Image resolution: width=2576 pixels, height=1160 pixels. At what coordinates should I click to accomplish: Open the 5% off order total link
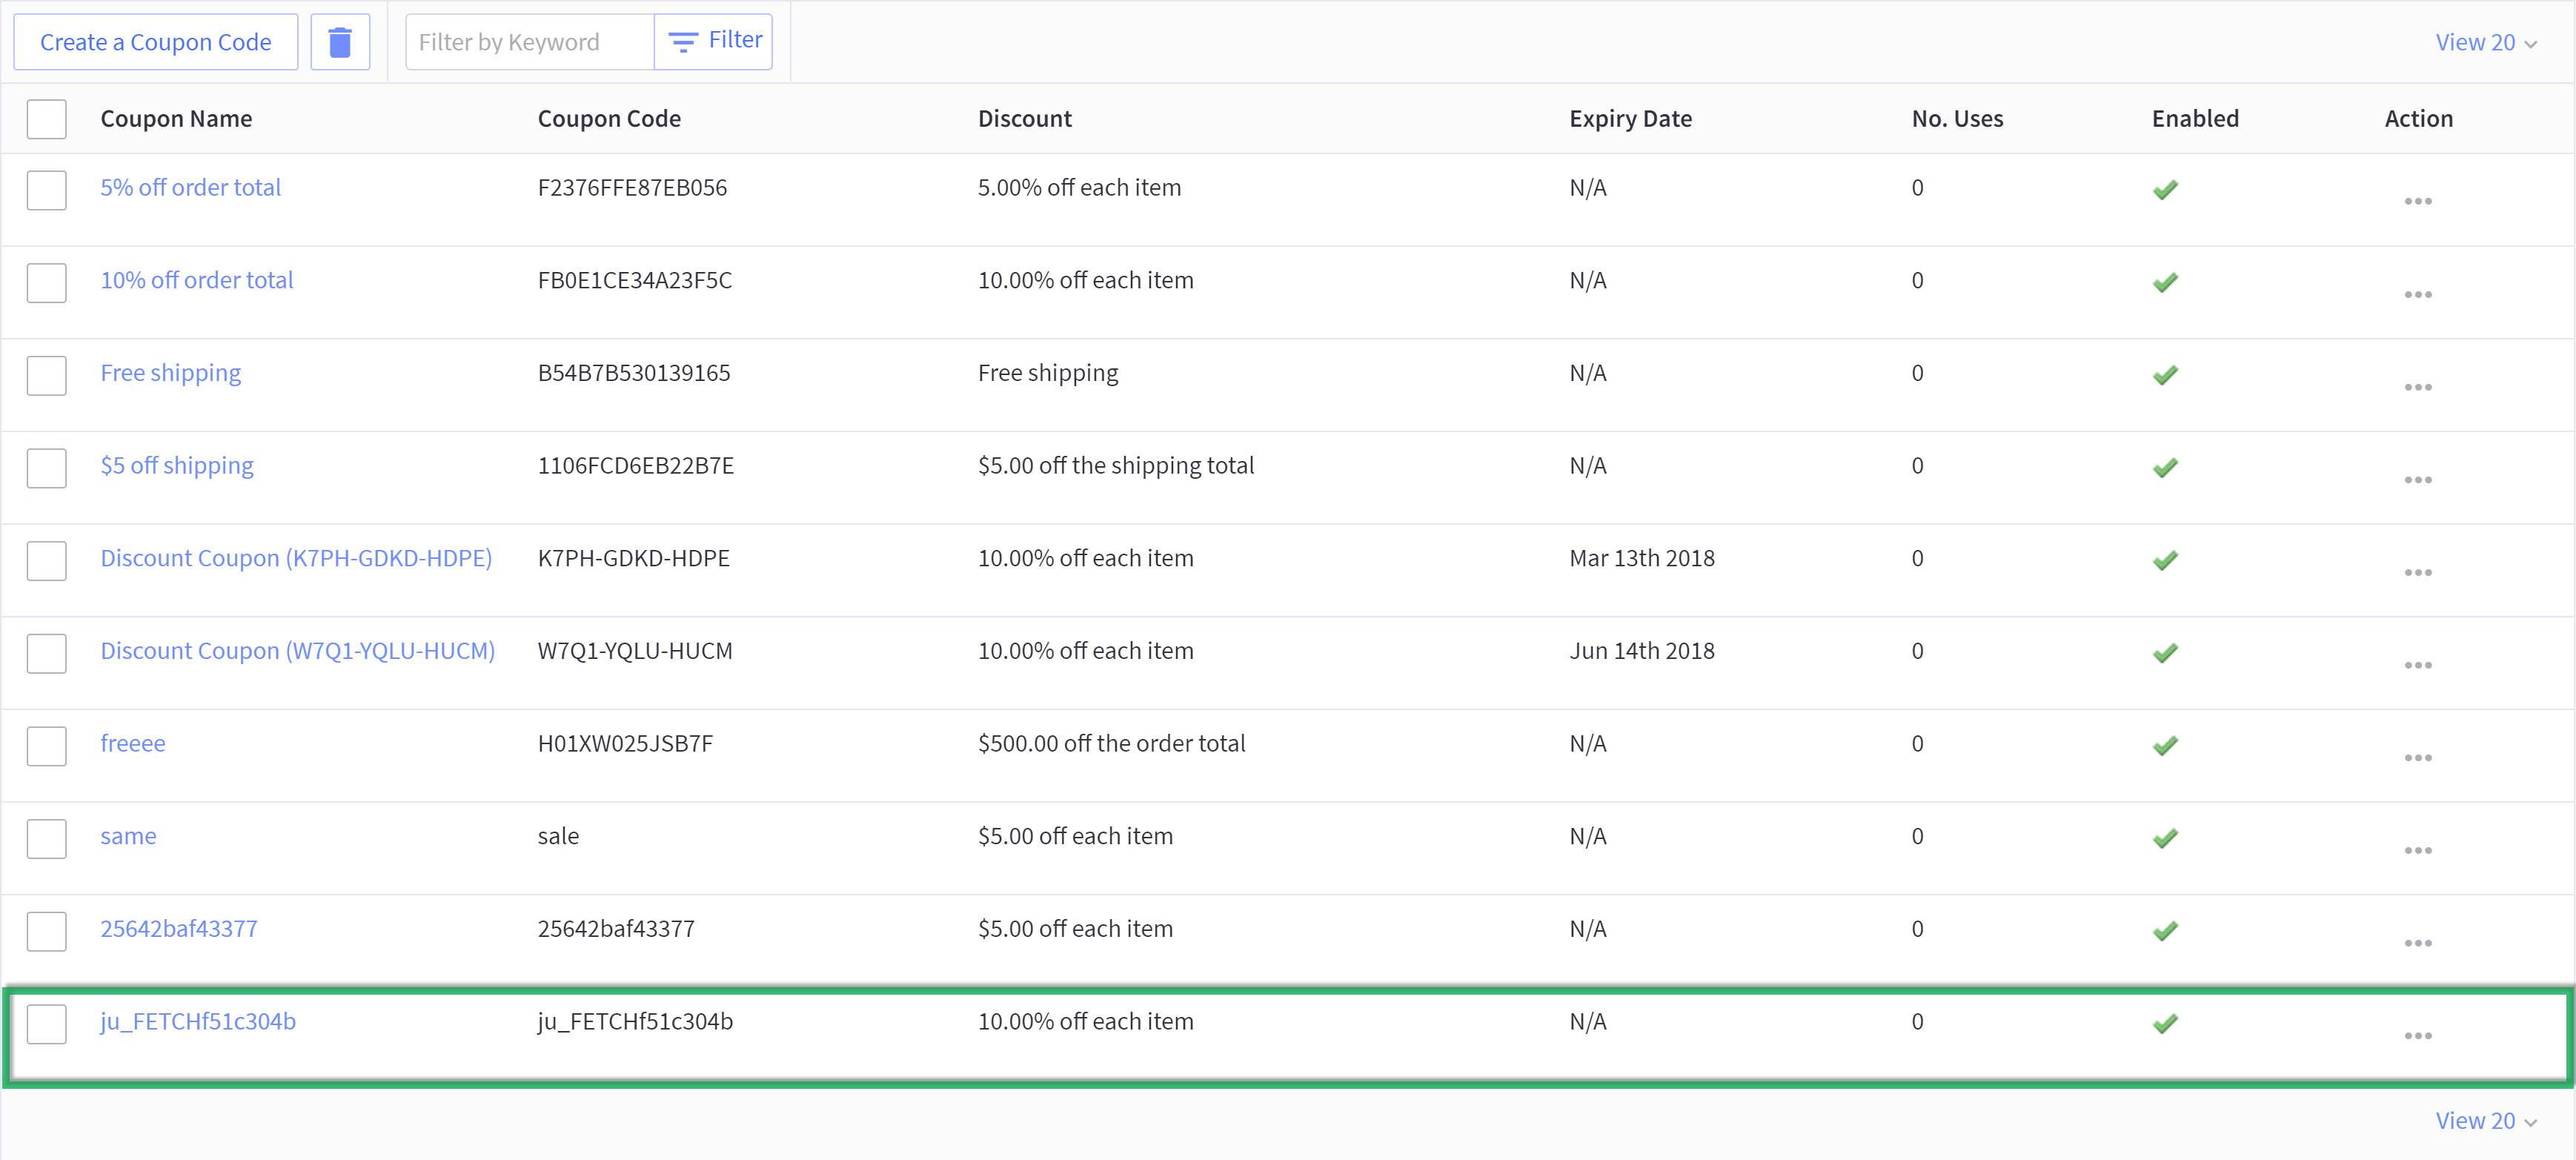[x=190, y=187]
